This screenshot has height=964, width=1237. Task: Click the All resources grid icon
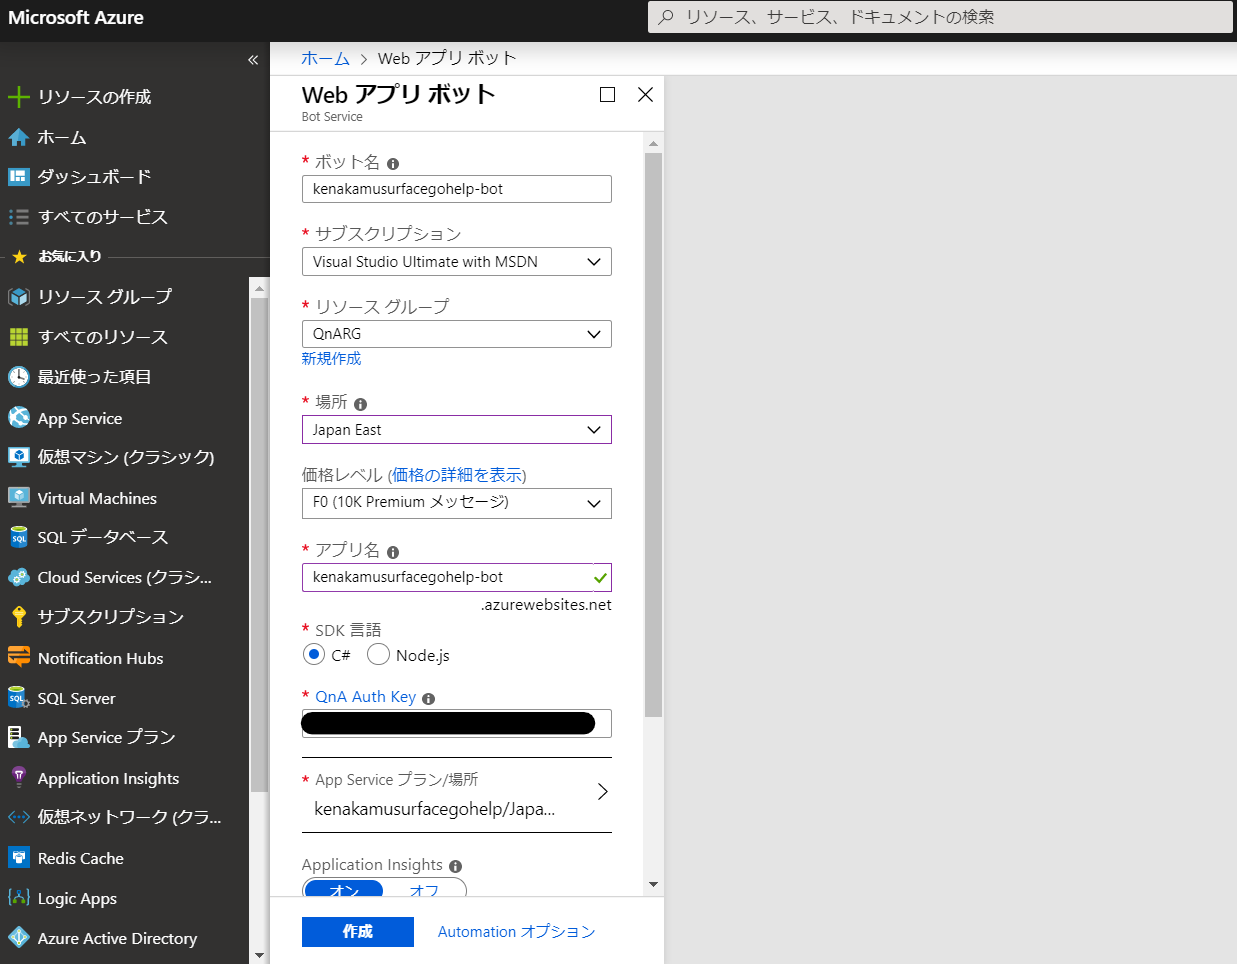point(18,337)
